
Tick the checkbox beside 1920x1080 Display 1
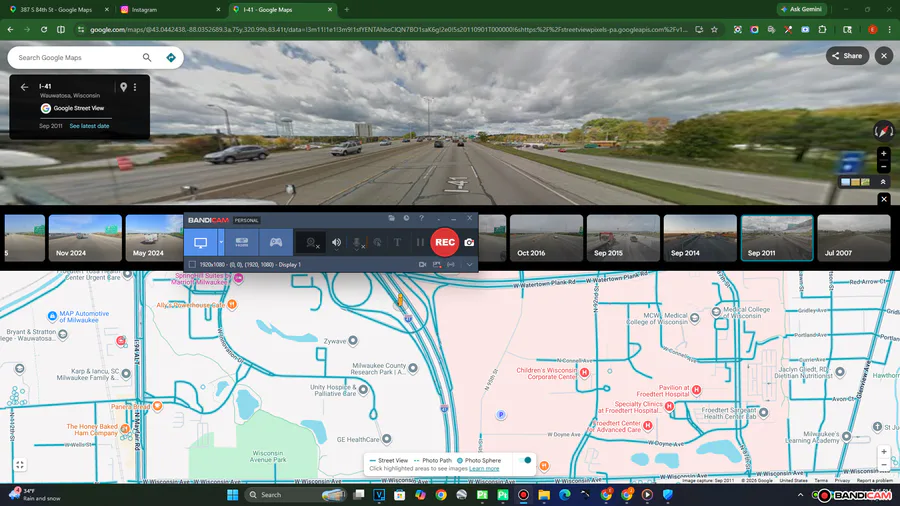(x=192, y=264)
